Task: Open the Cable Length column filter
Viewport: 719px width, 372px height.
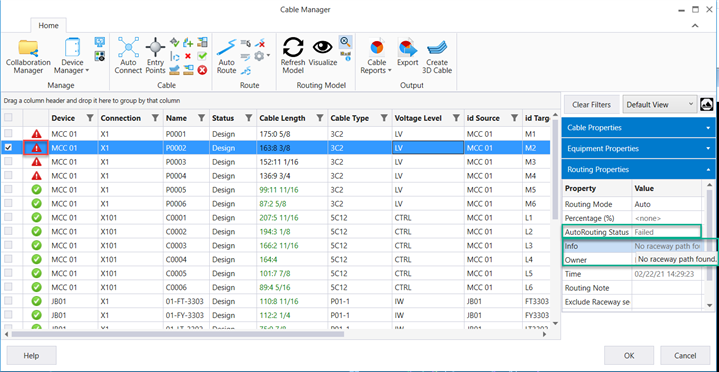Action: click(320, 118)
